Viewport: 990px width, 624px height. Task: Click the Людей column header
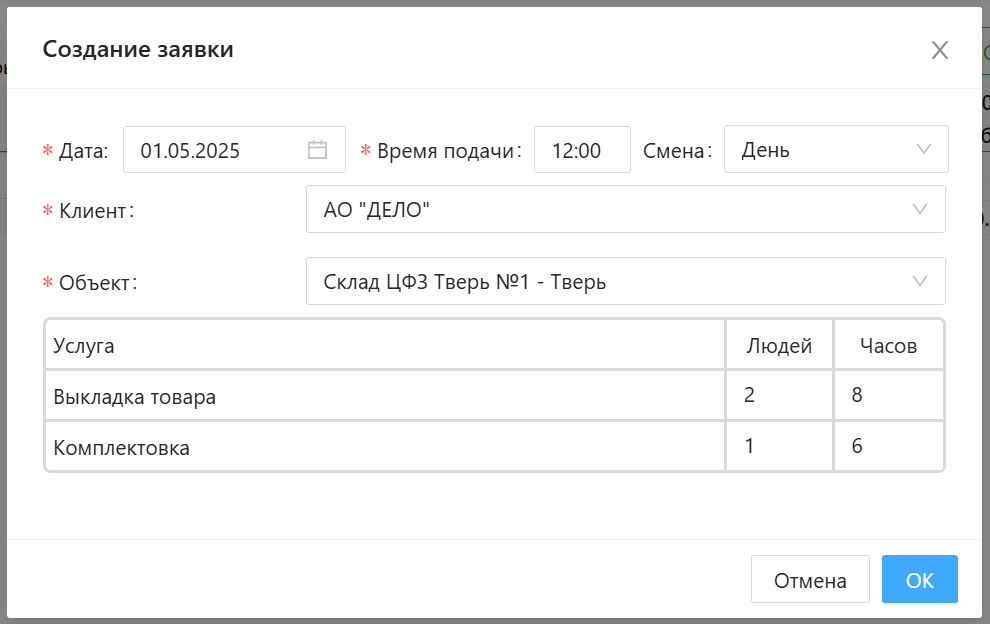[779, 346]
